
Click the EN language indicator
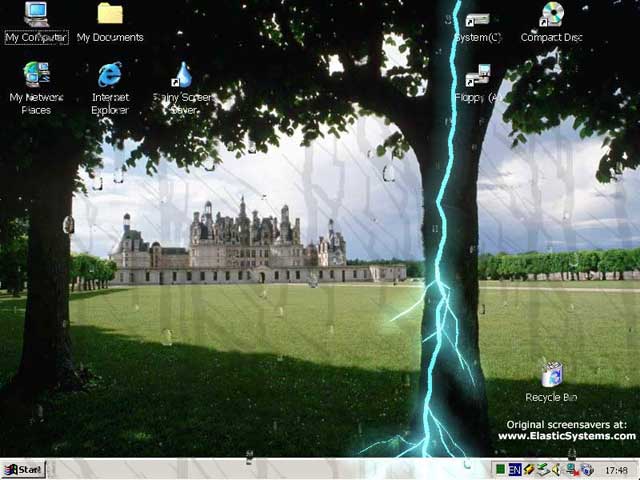pos(514,470)
